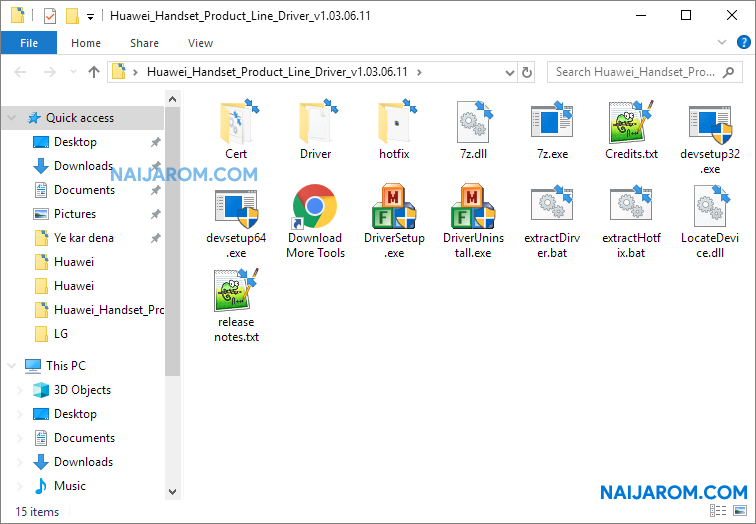
Task: Click the Forward navigation arrow
Action: coord(50,72)
